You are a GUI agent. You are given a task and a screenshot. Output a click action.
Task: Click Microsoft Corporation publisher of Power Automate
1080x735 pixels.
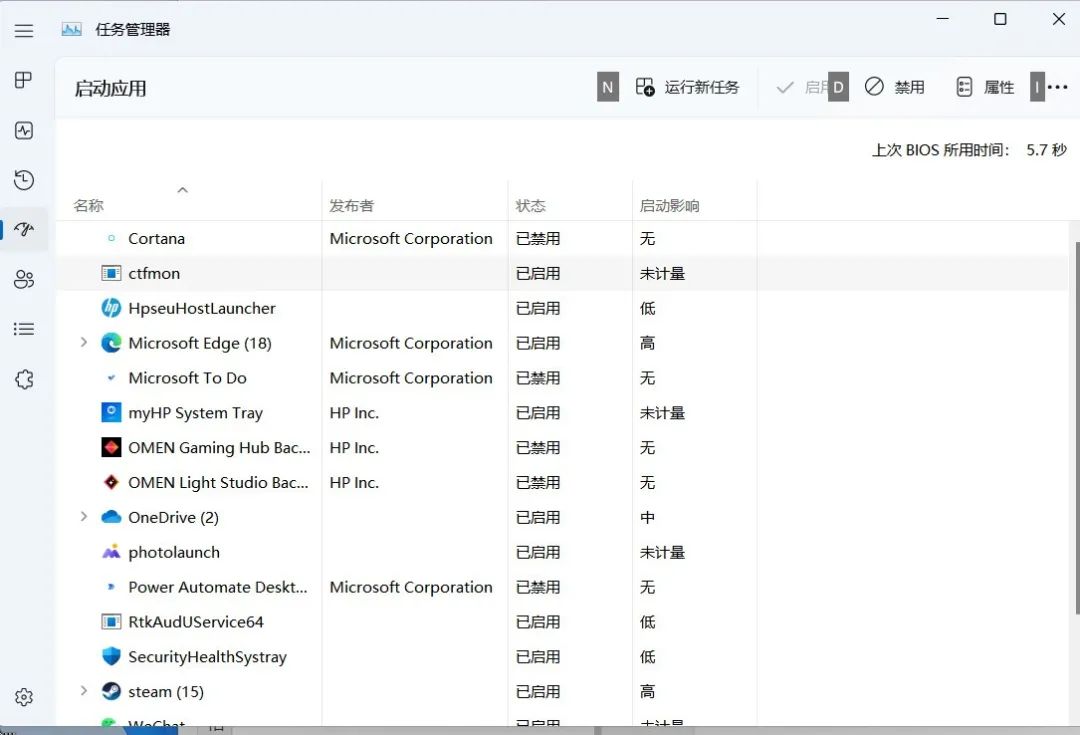(411, 587)
